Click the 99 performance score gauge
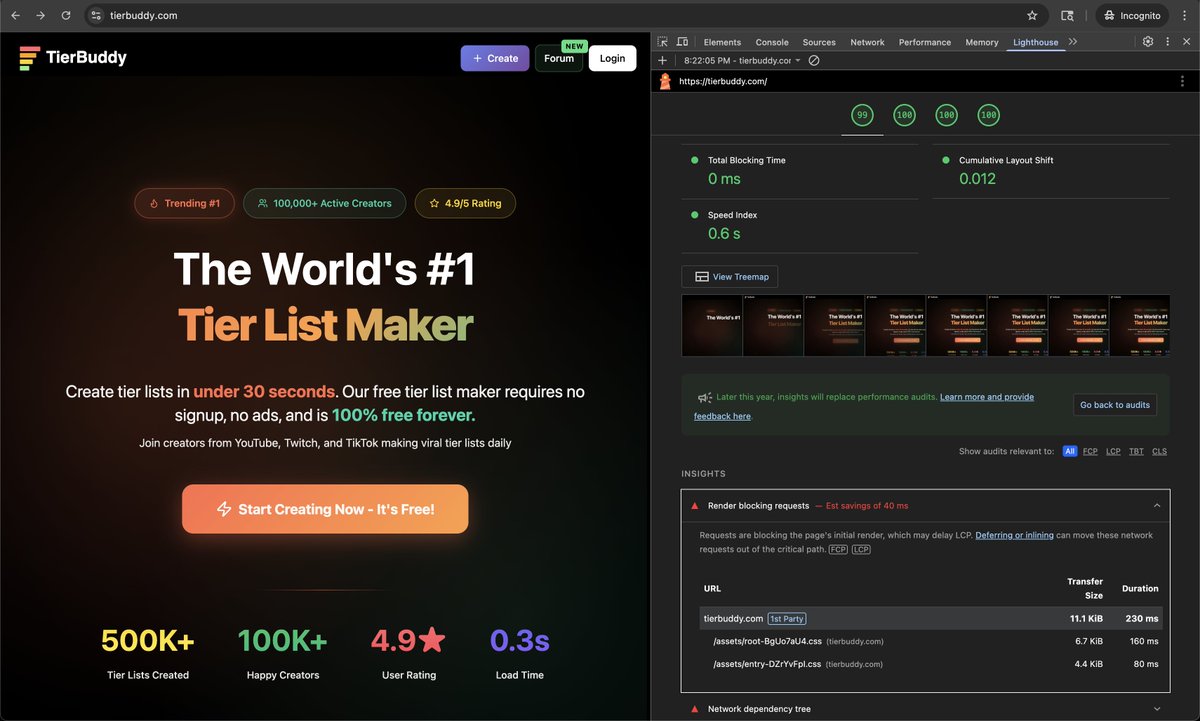Image resolution: width=1200 pixels, height=721 pixels. coord(862,115)
